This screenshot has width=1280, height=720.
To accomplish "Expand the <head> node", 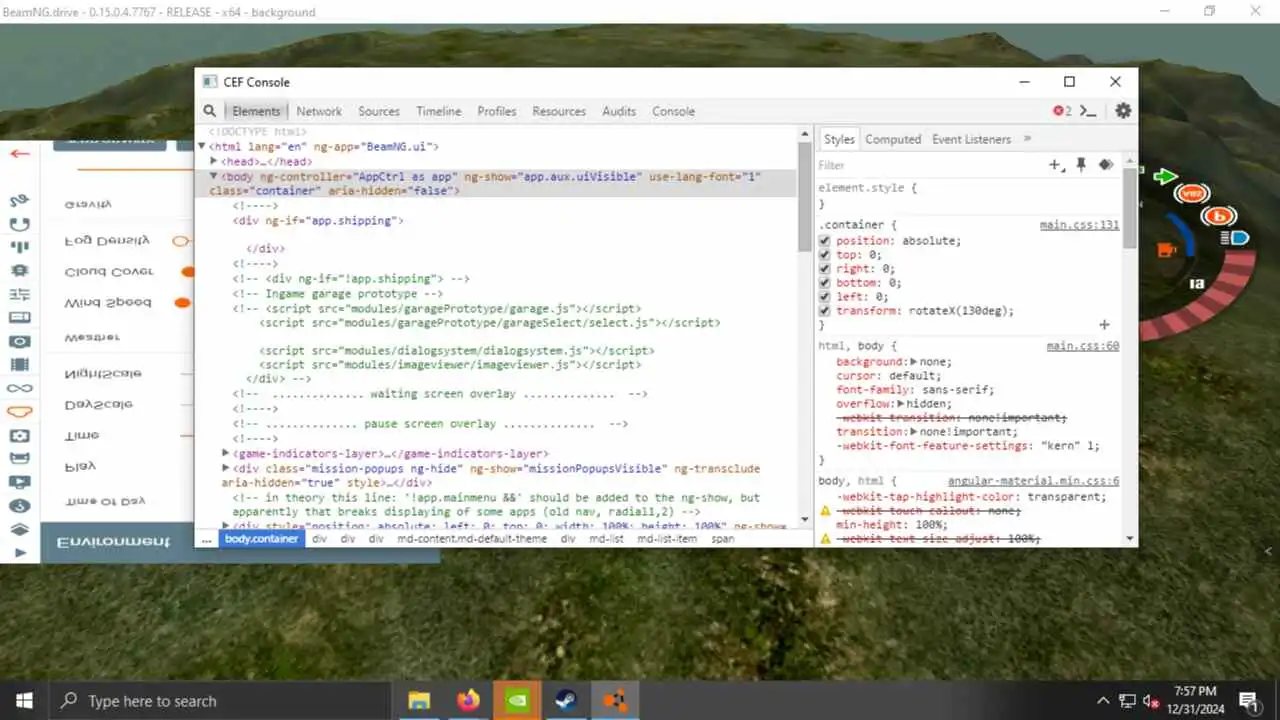I will [214, 161].
